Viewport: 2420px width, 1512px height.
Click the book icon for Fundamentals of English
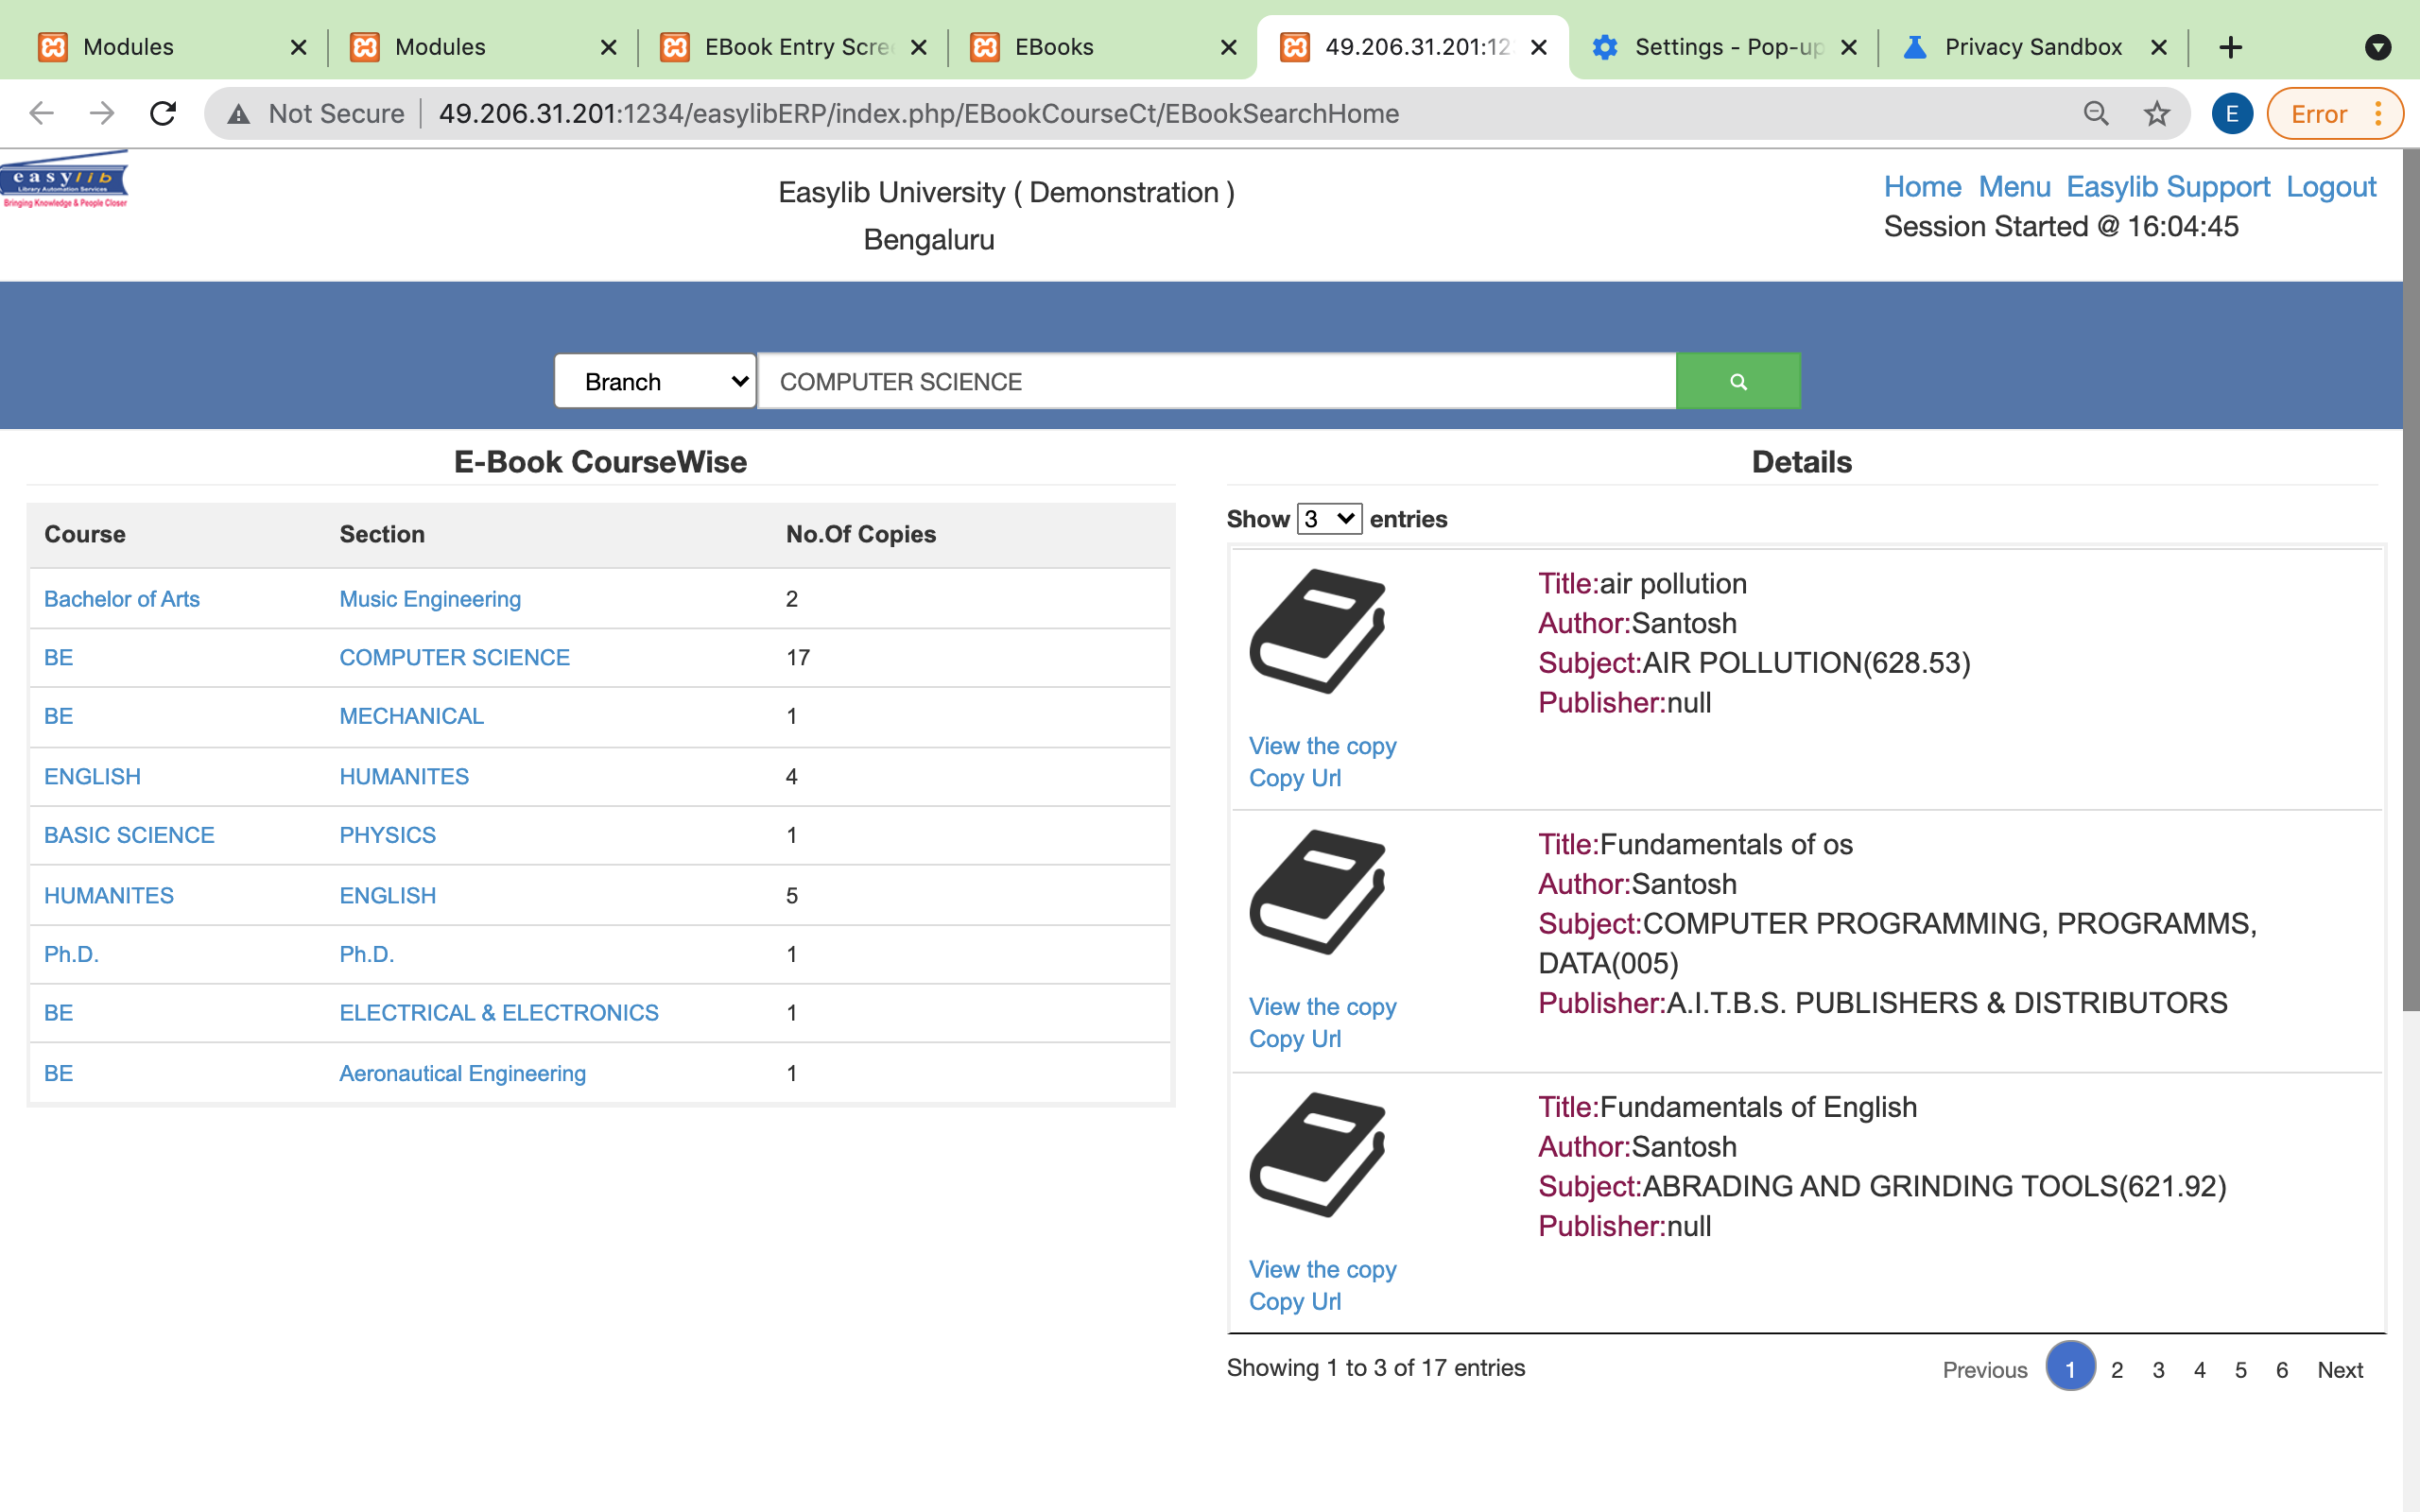(1318, 1155)
